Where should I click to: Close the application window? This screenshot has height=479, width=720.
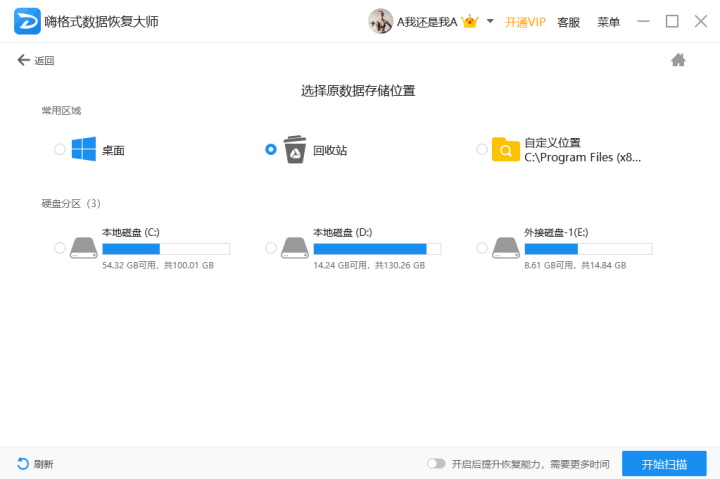click(701, 21)
